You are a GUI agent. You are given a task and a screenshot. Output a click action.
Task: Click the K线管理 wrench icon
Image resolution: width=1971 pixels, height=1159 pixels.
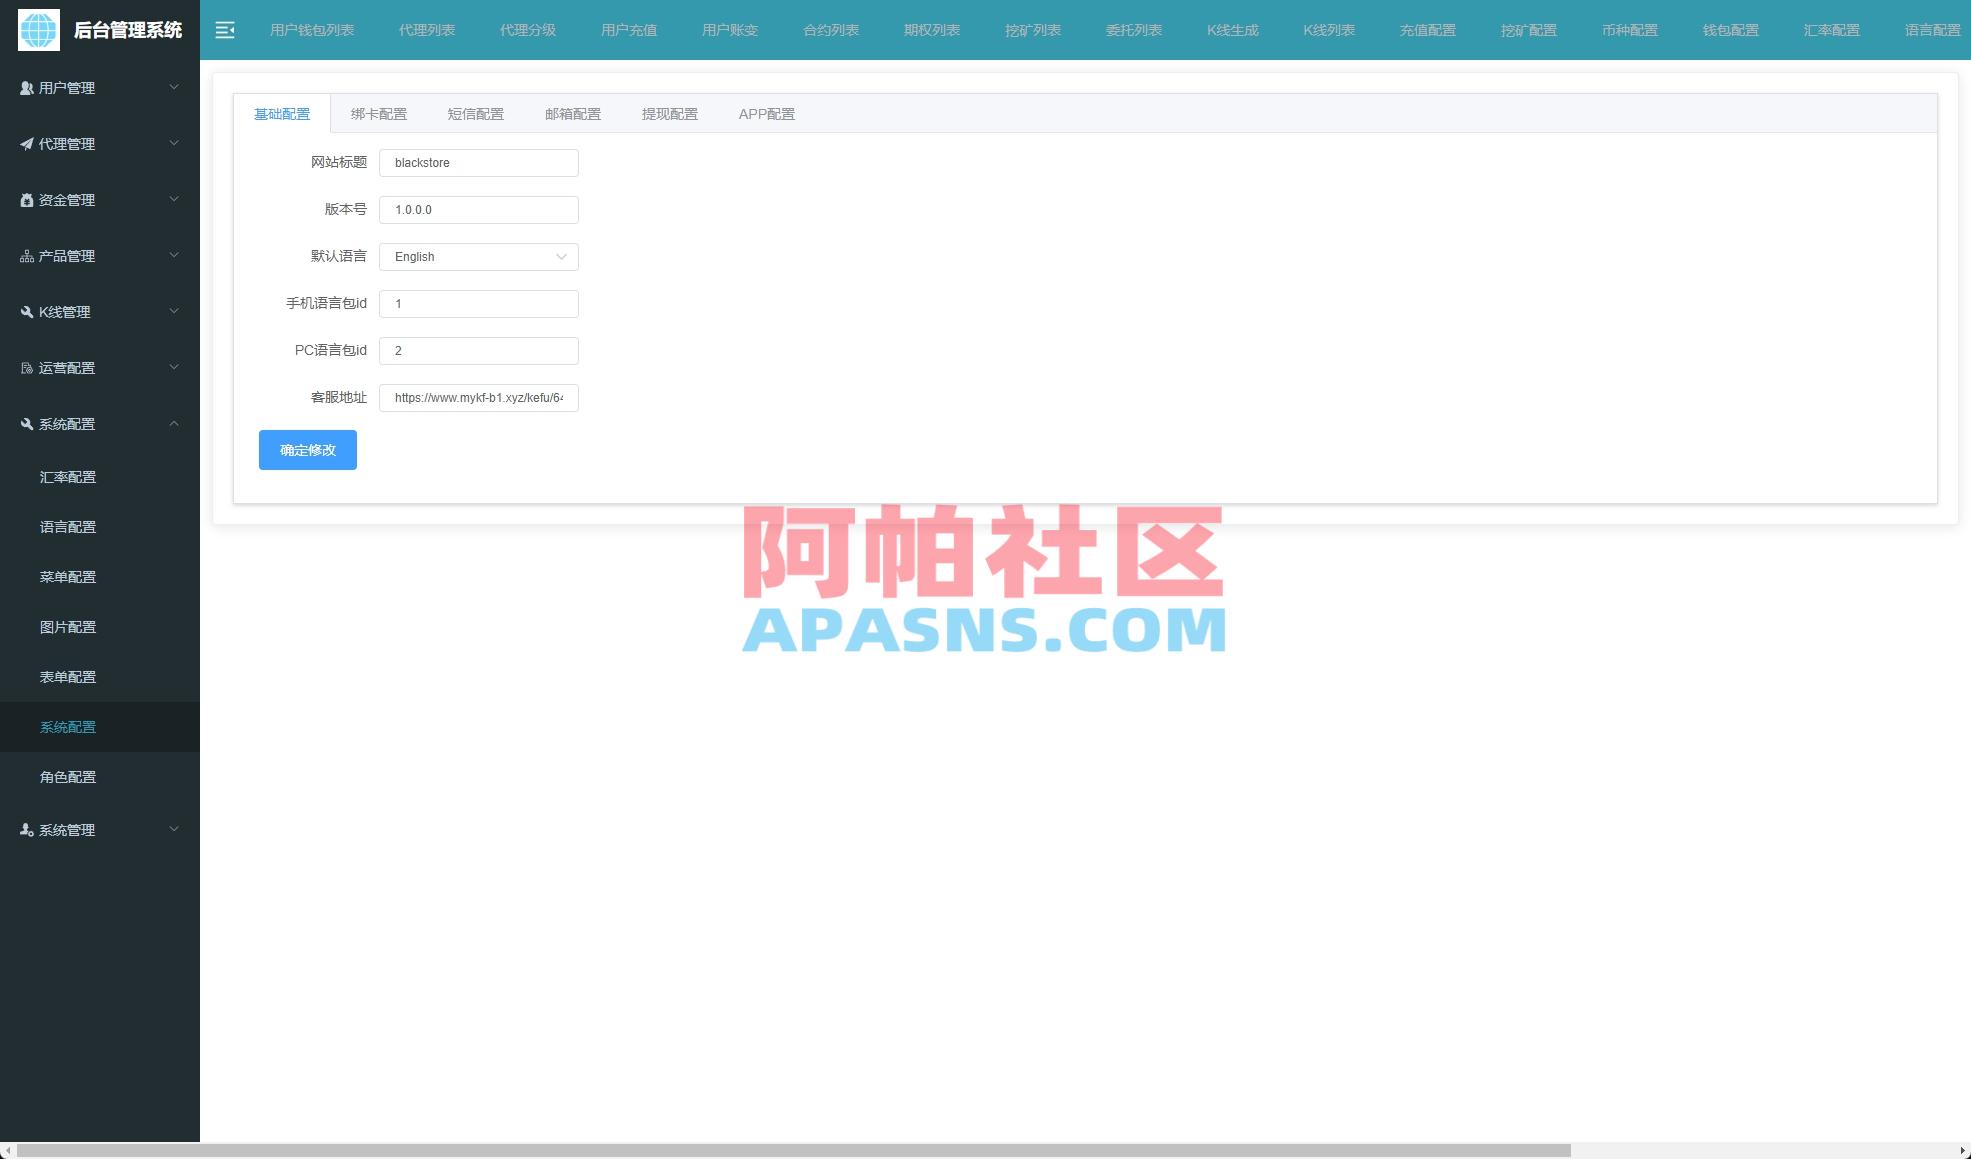(24, 311)
